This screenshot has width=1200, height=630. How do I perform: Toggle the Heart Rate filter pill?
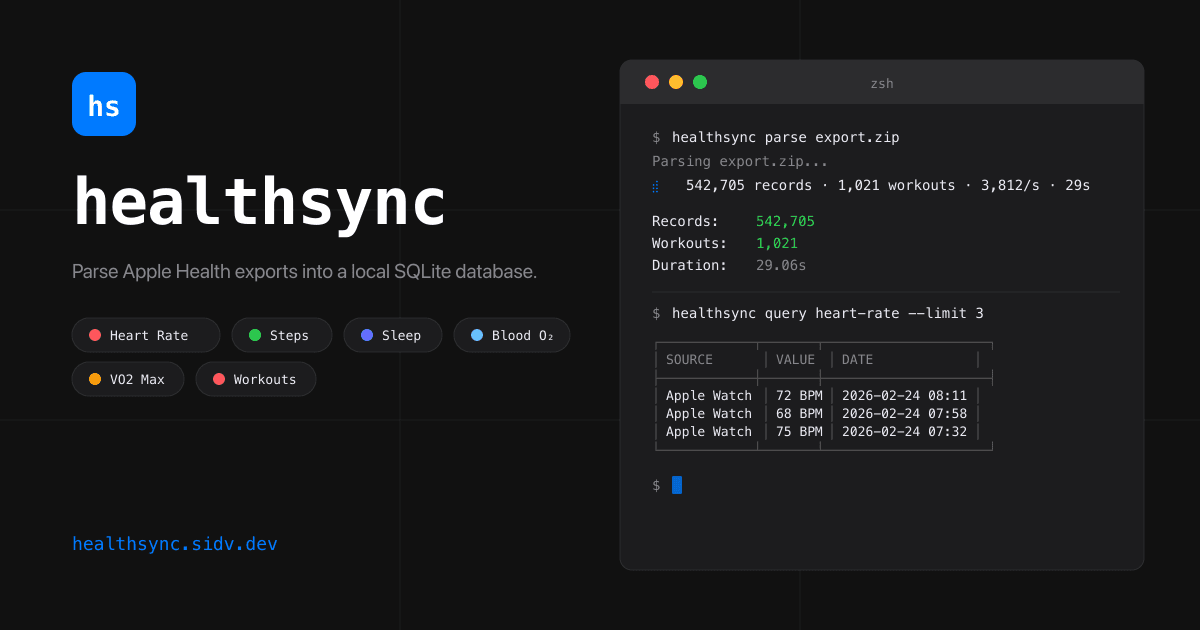(x=146, y=335)
